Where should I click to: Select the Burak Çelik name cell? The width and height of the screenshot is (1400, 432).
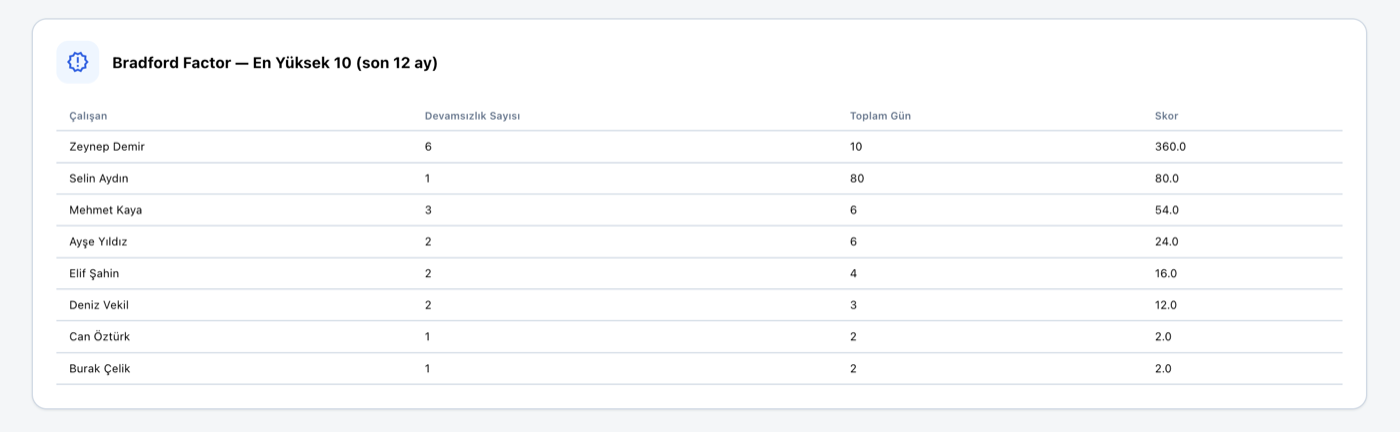(x=100, y=369)
